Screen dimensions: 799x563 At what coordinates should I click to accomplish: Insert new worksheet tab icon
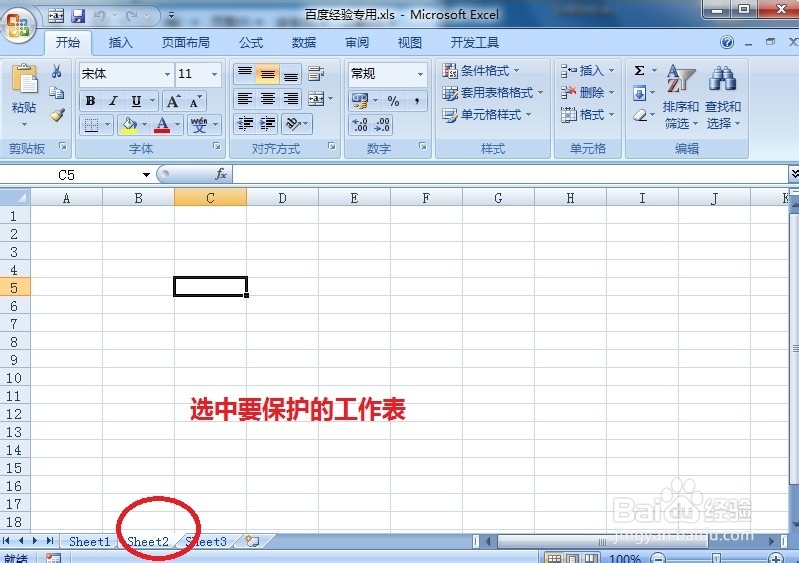[253, 541]
